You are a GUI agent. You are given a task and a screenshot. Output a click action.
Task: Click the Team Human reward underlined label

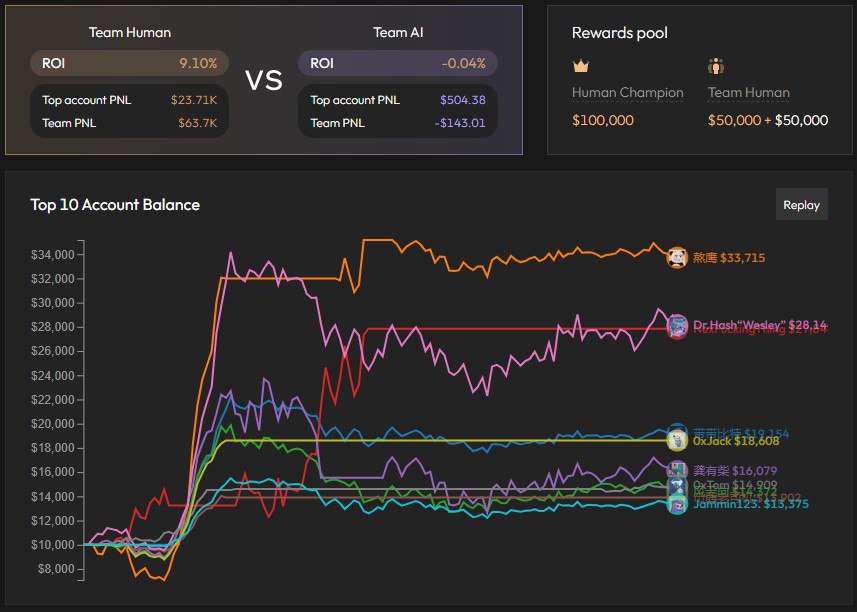pos(748,93)
